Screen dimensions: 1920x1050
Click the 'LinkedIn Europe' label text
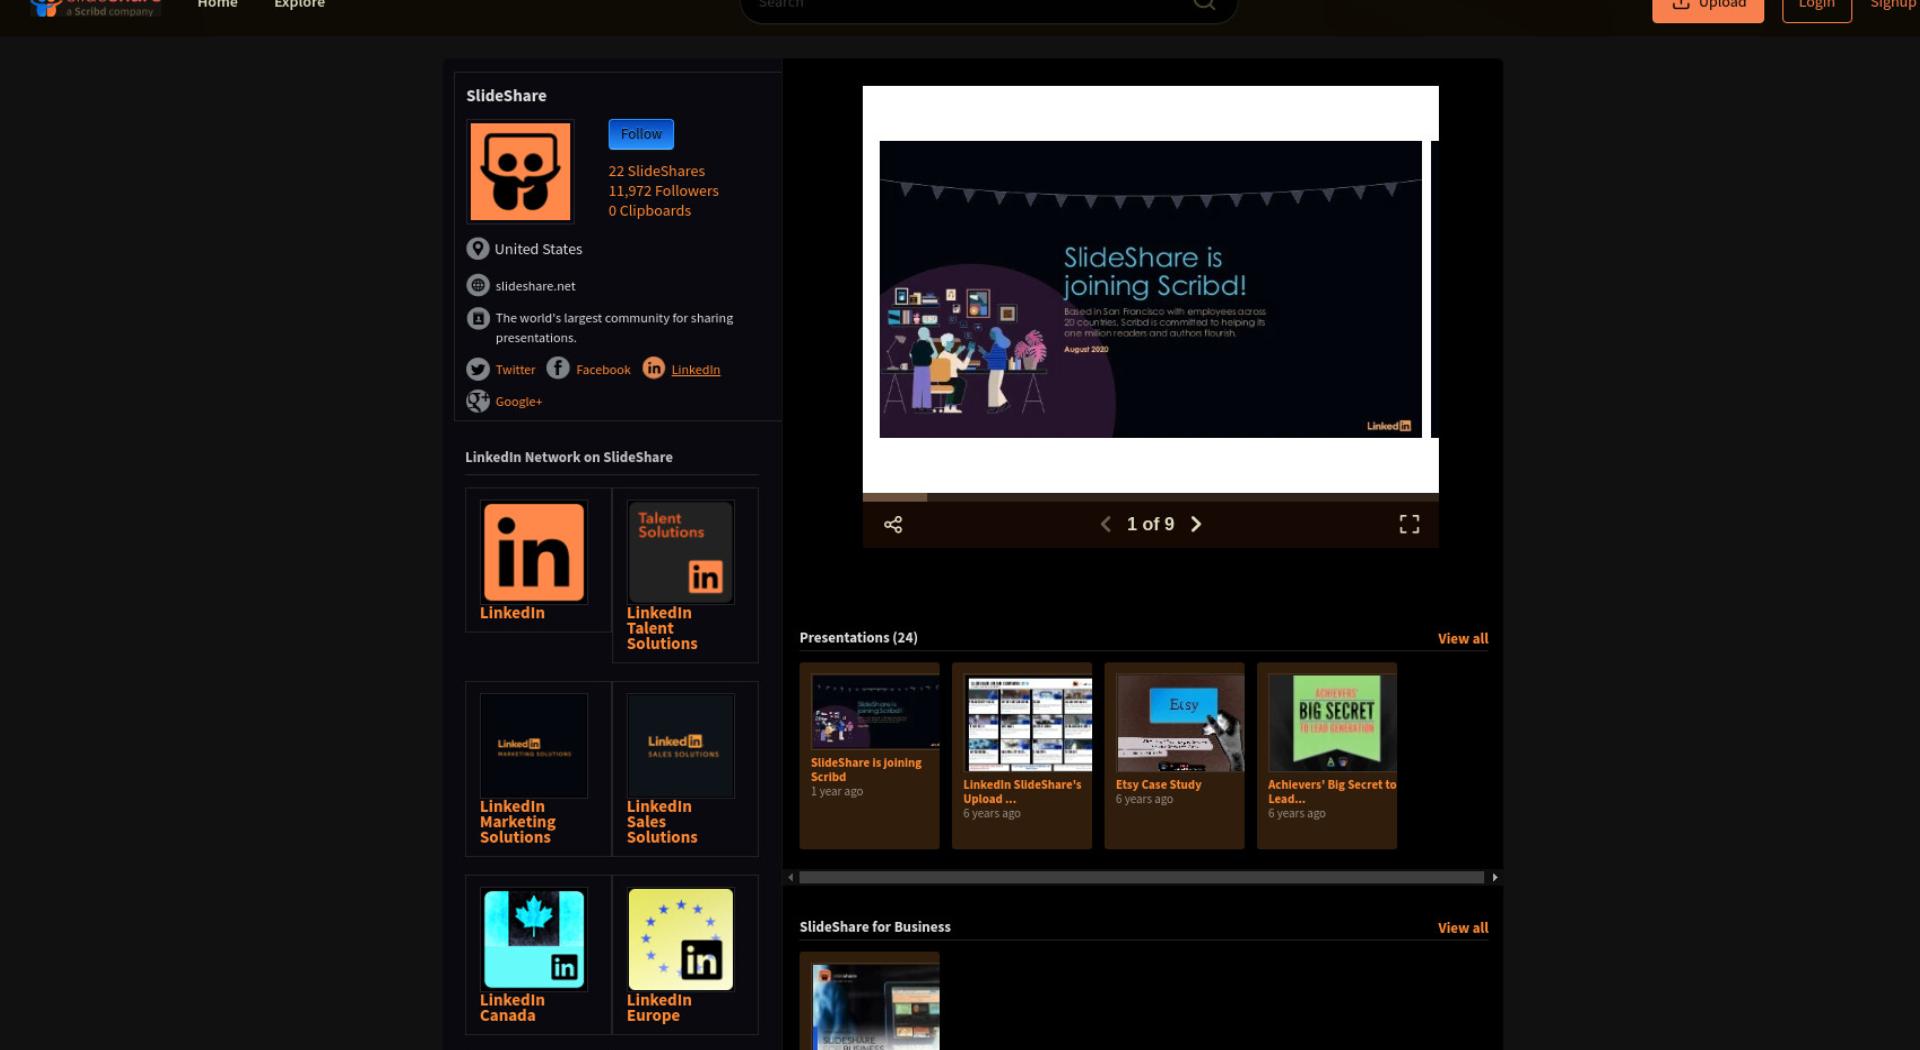[x=659, y=1008]
